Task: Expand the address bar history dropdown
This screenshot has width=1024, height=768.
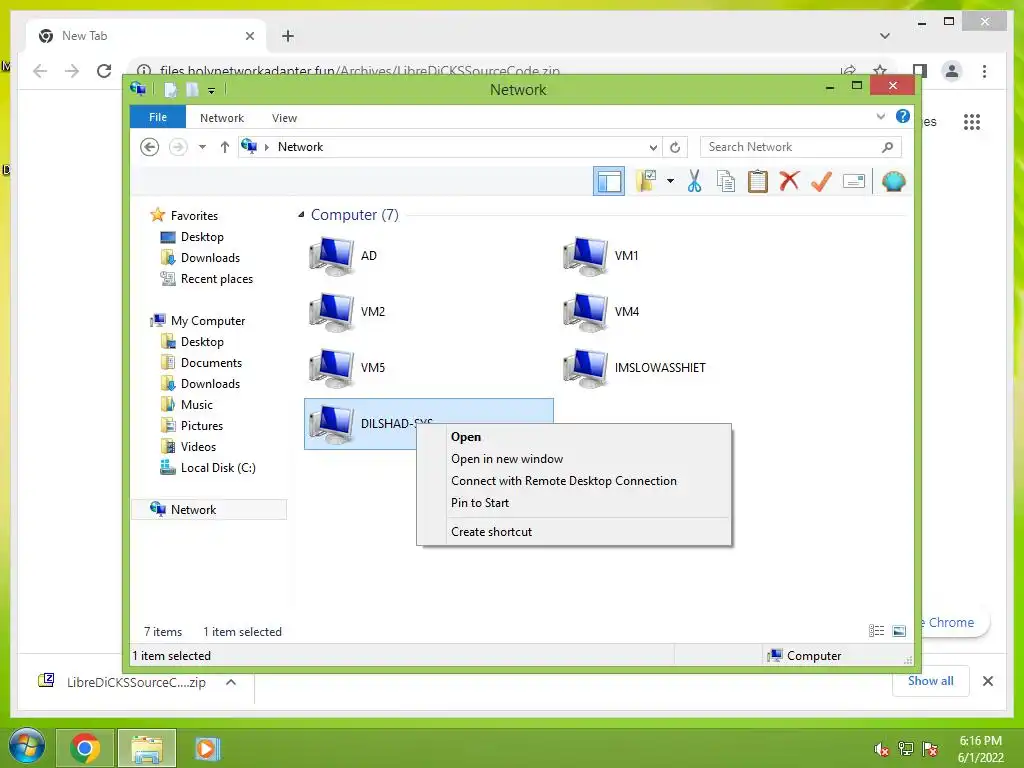Action: [x=653, y=148]
